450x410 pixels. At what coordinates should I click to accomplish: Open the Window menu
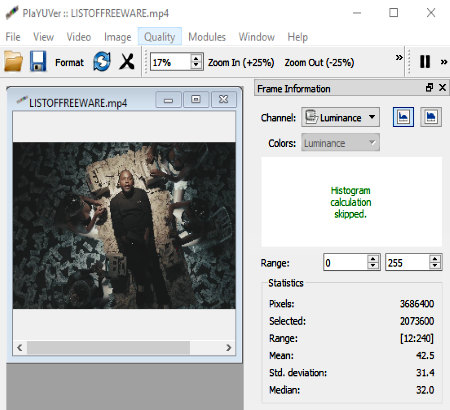point(257,37)
